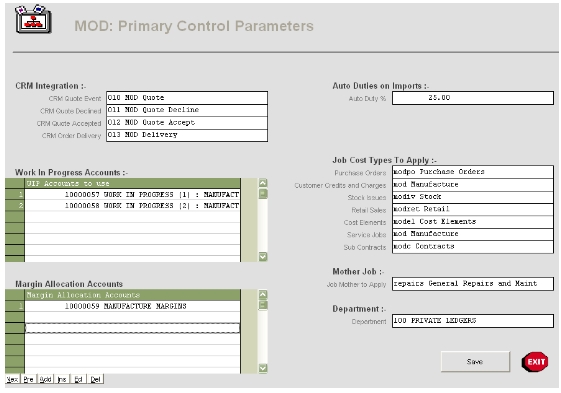
Task: Select WIP row 10000057 WORK IN PROGRESS
Action: [132, 195]
